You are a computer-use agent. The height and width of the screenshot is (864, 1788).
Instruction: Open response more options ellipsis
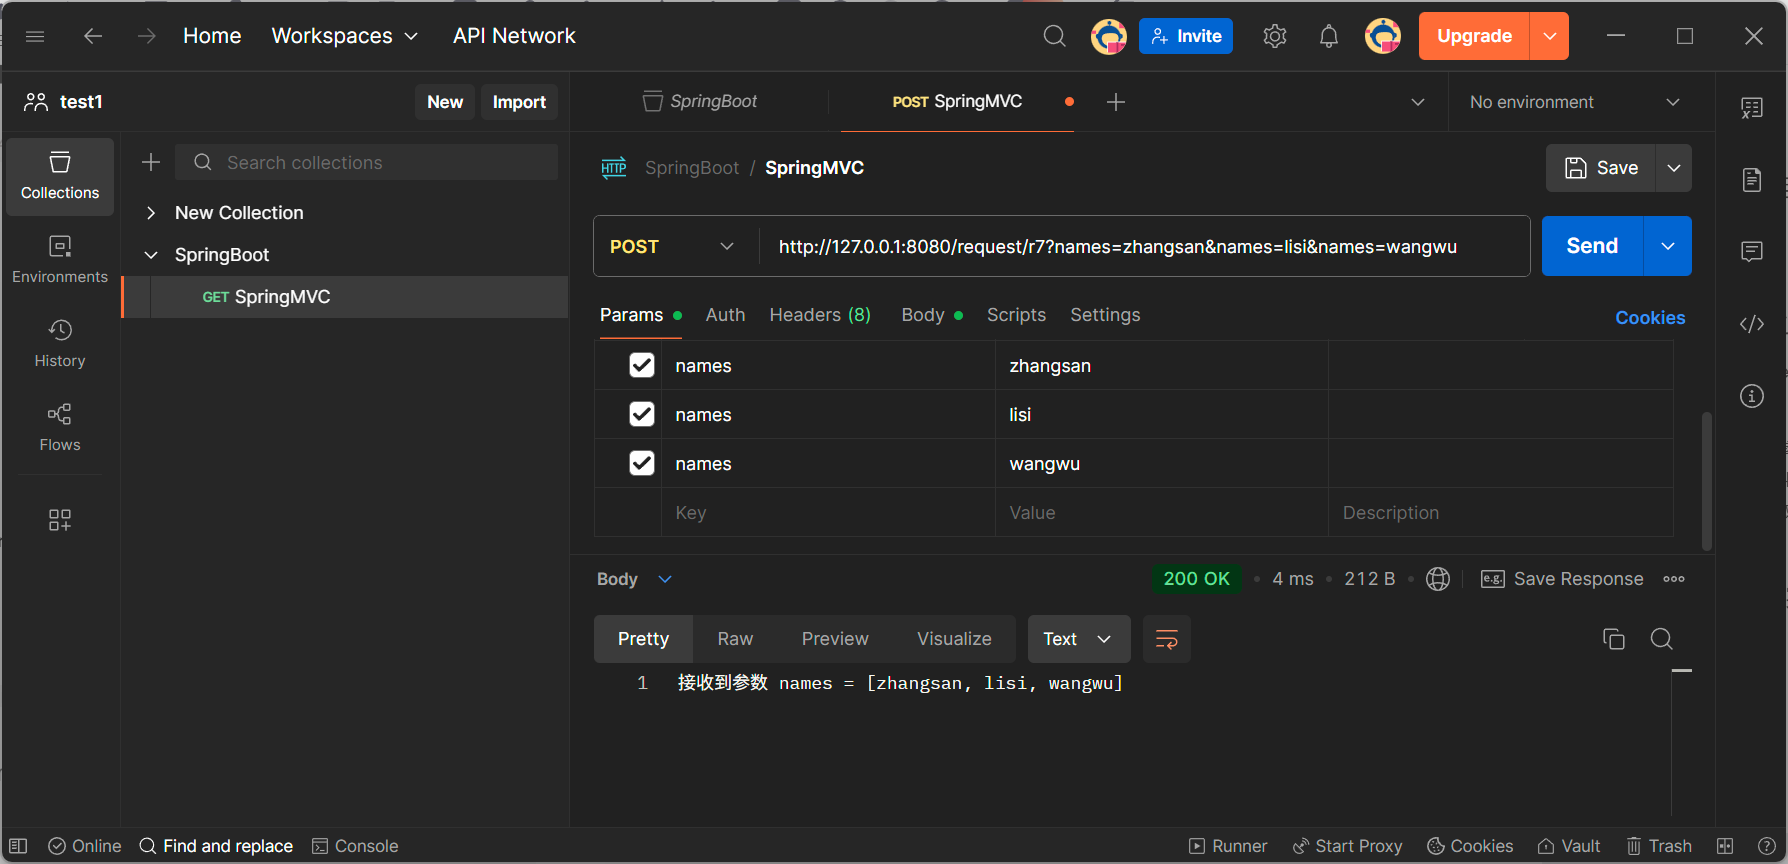1674,579
